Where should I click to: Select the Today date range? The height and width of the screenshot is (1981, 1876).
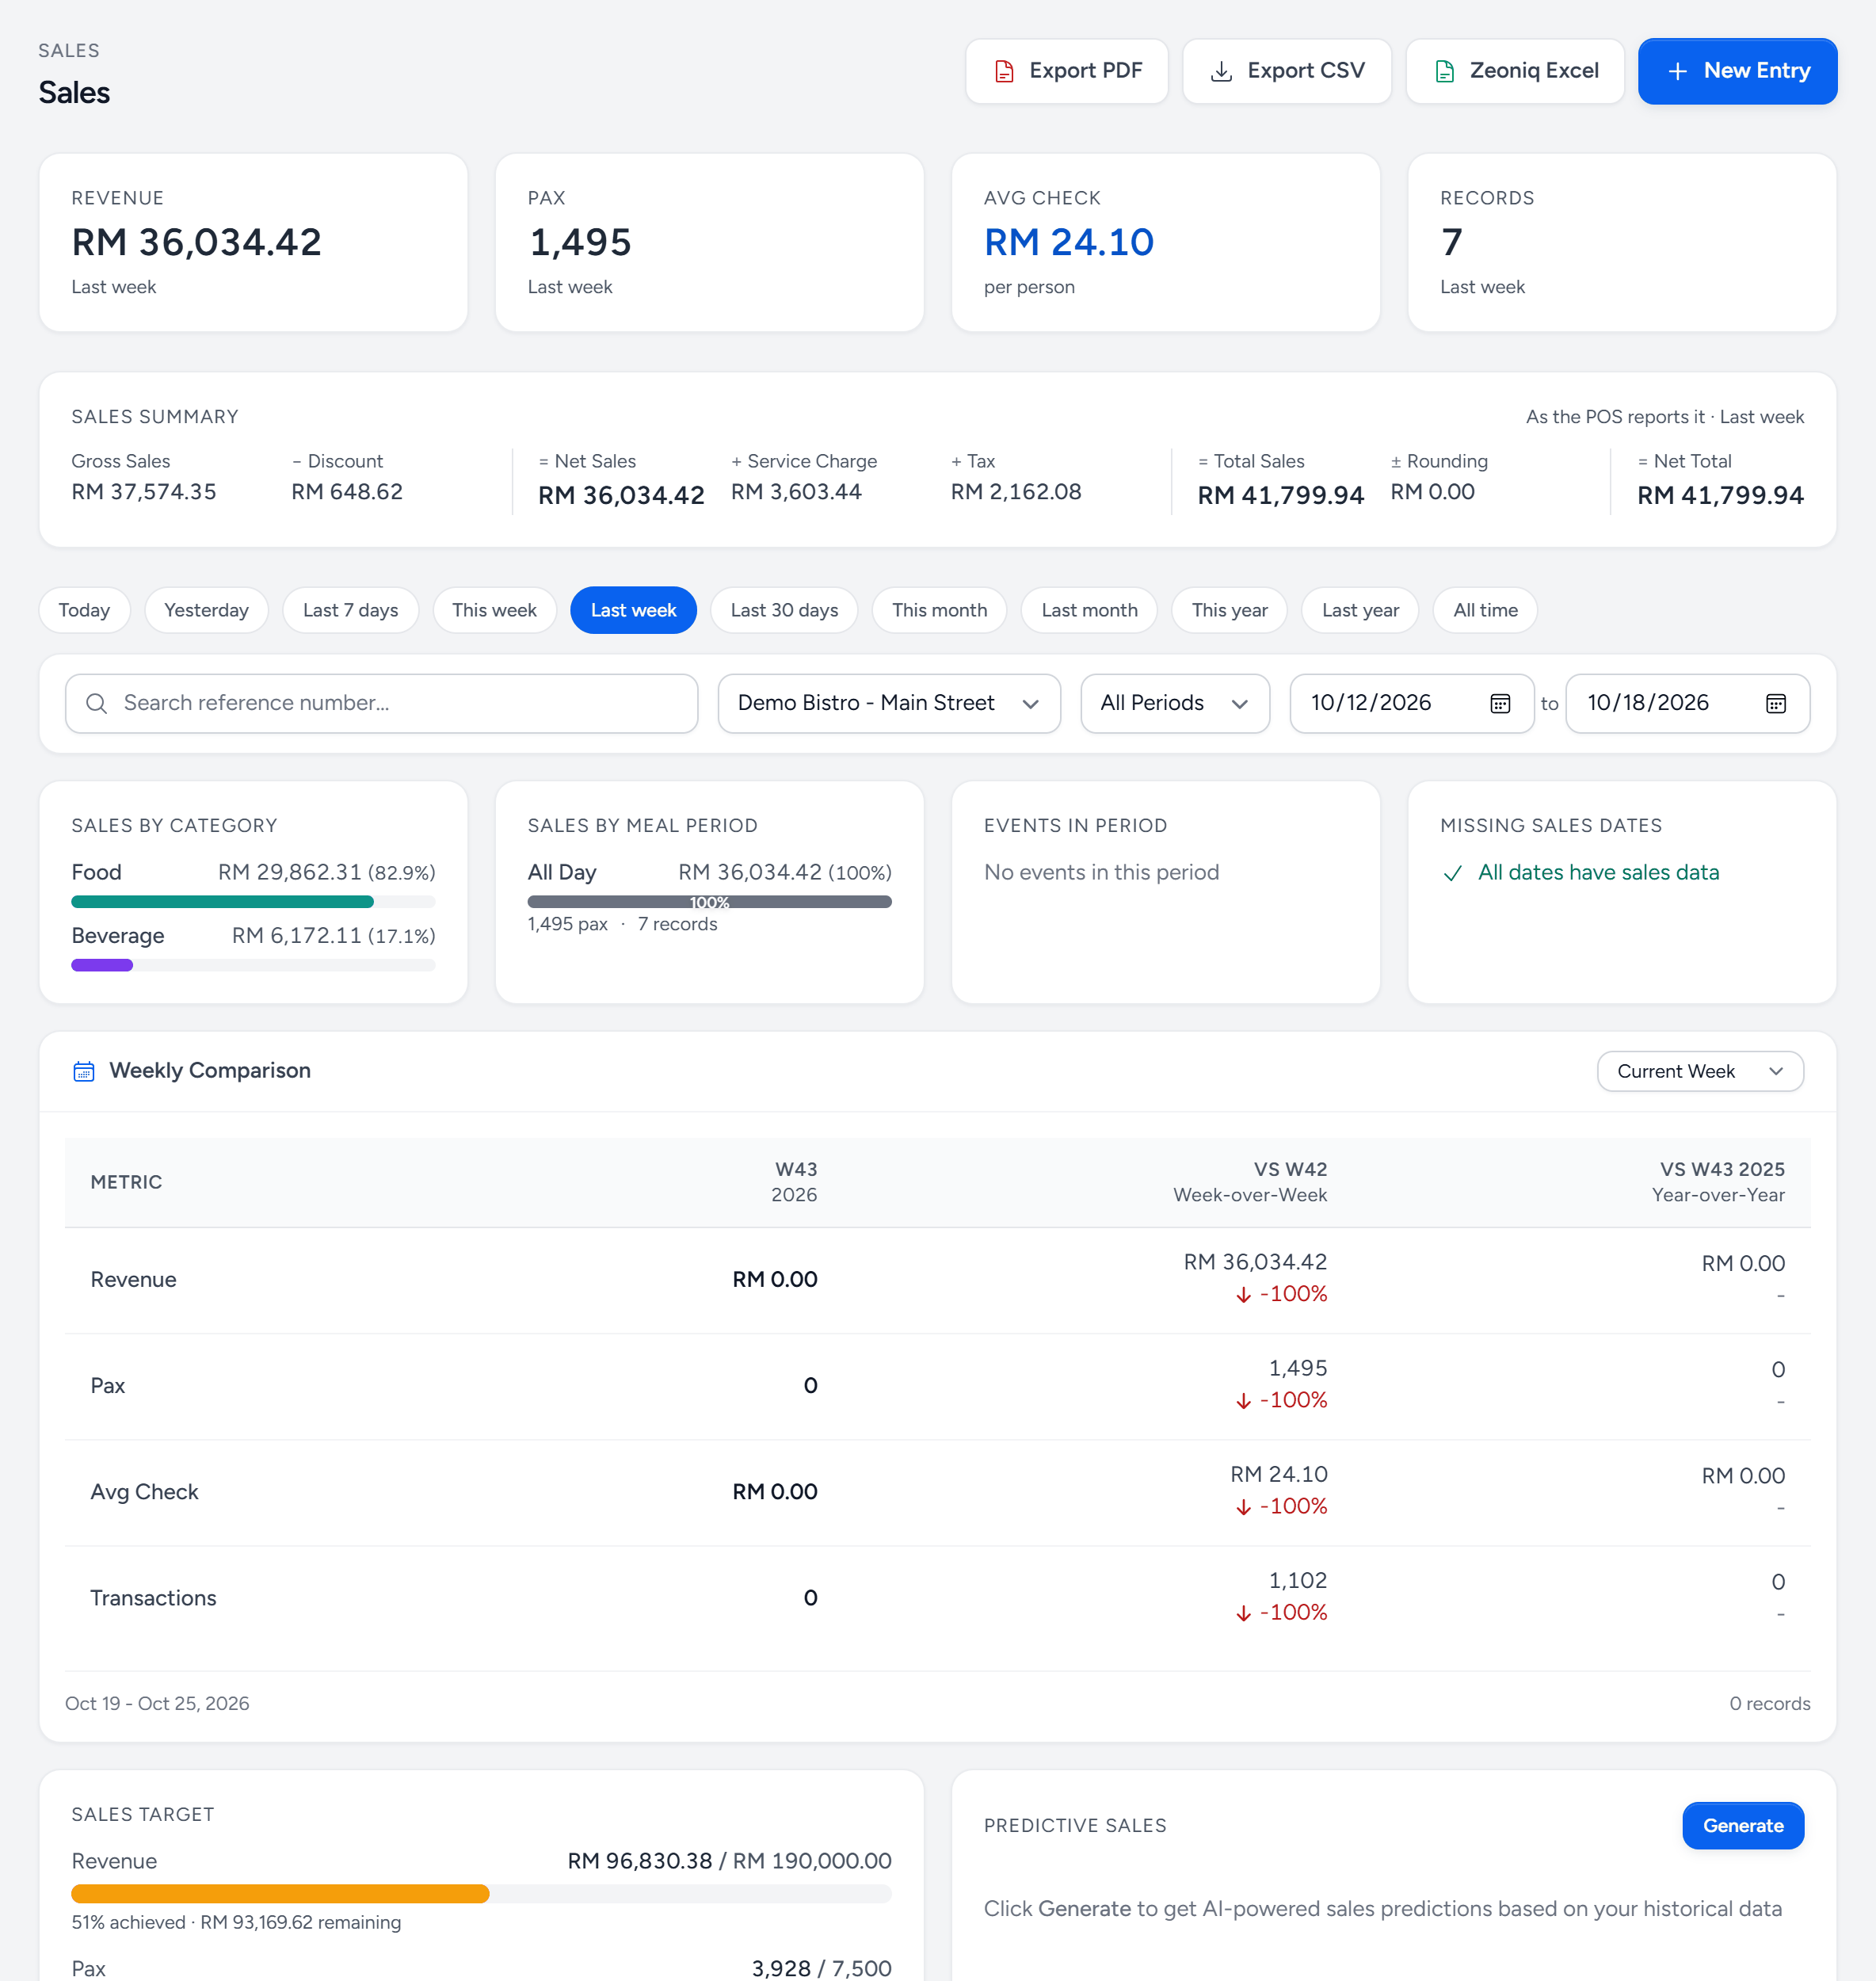(84, 610)
